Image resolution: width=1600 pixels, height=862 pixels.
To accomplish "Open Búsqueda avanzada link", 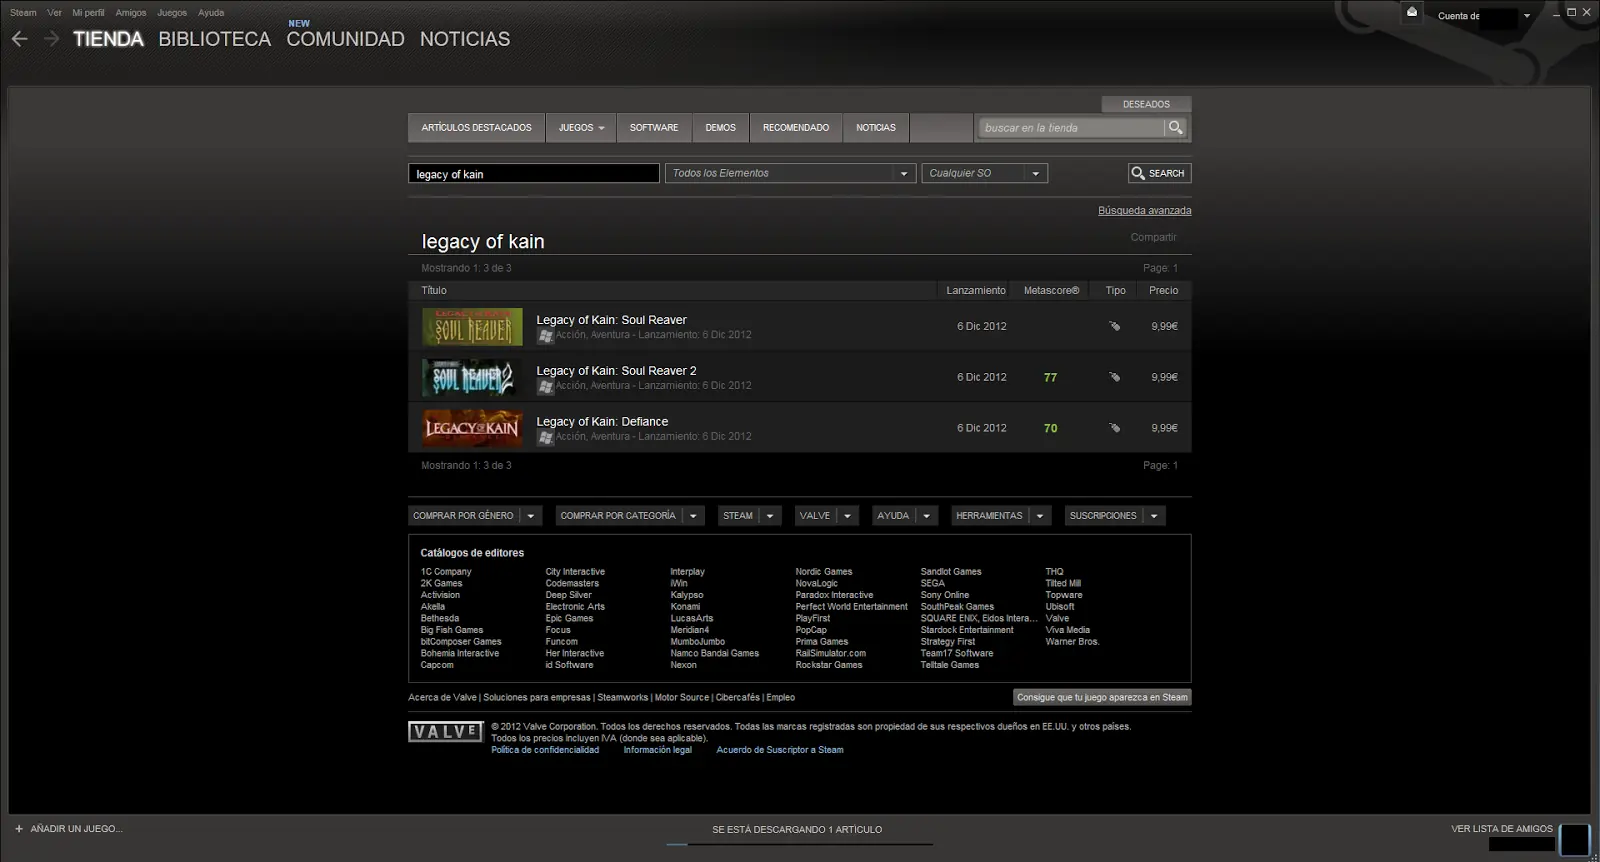I will pos(1144,210).
